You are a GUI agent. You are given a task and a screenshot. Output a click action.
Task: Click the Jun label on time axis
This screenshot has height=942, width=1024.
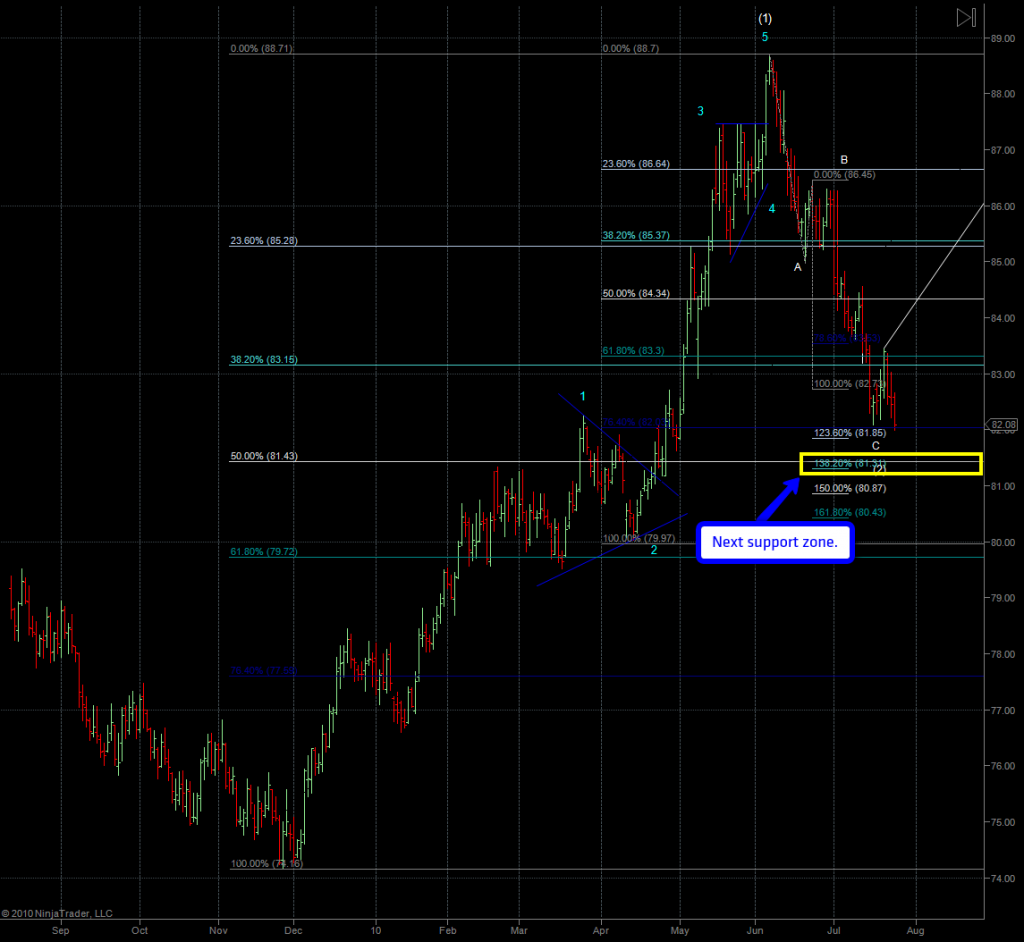point(755,931)
